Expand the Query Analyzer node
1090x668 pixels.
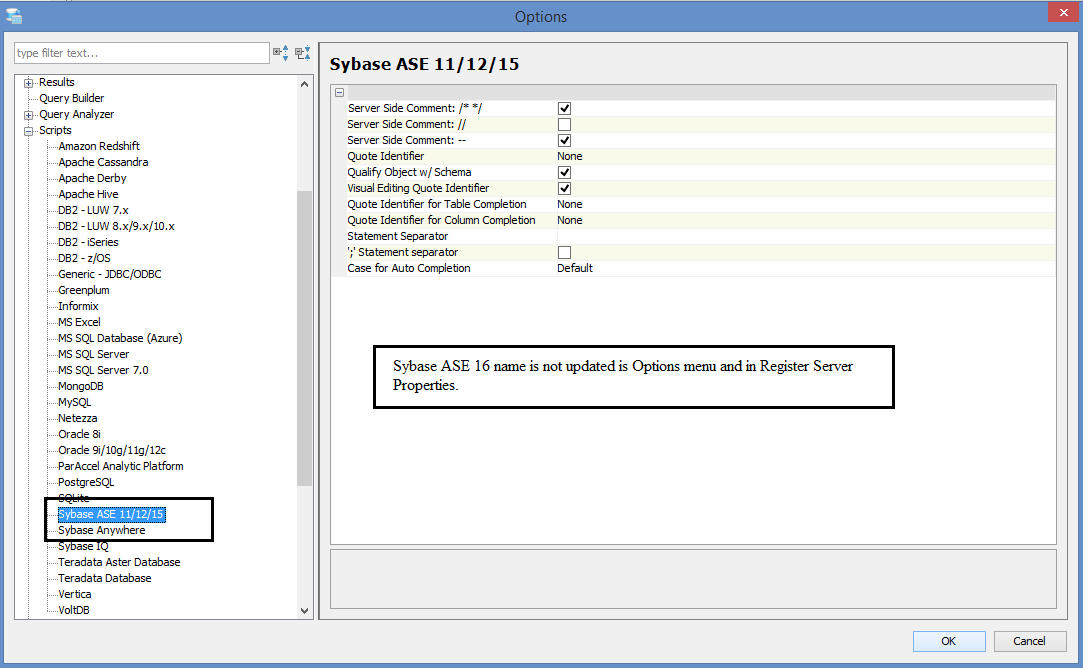point(29,115)
